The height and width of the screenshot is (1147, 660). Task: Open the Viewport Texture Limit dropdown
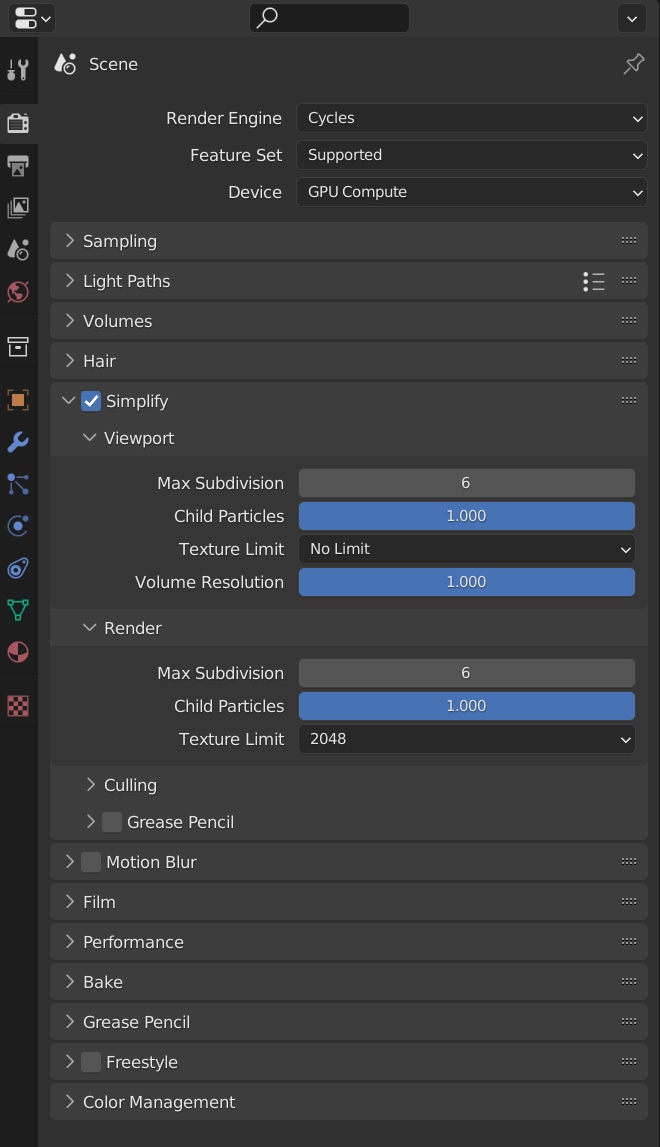466,549
